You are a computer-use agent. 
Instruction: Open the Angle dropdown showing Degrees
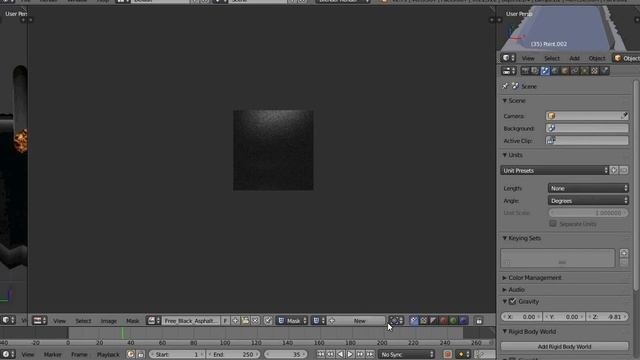(588, 200)
